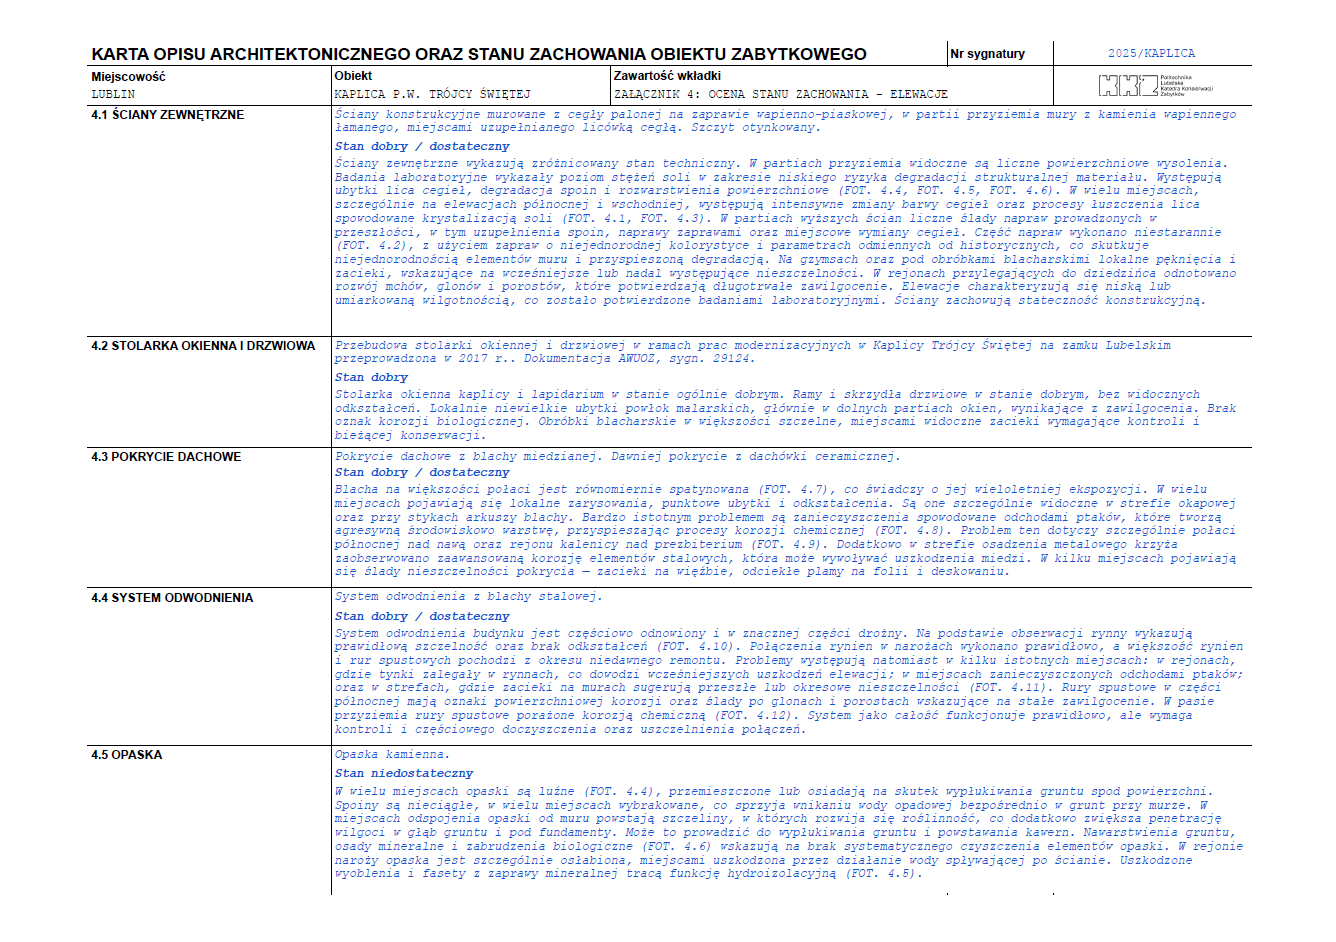Click paragraph starting "Blacha na większości połaci"
Viewport: 1336px width, 942px height.
click(x=785, y=531)
